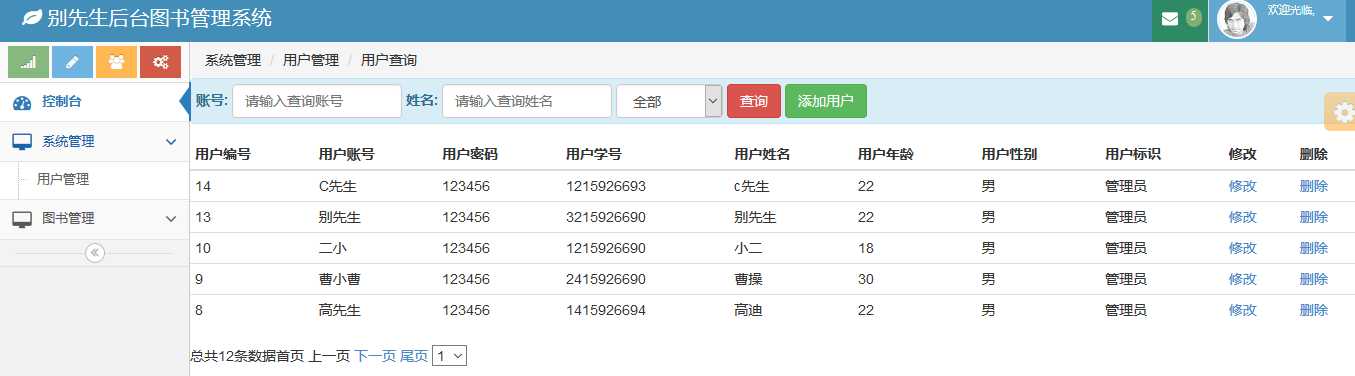Click 首页 in pagination
Viewport: 1355px width, 376px height.
290,356
